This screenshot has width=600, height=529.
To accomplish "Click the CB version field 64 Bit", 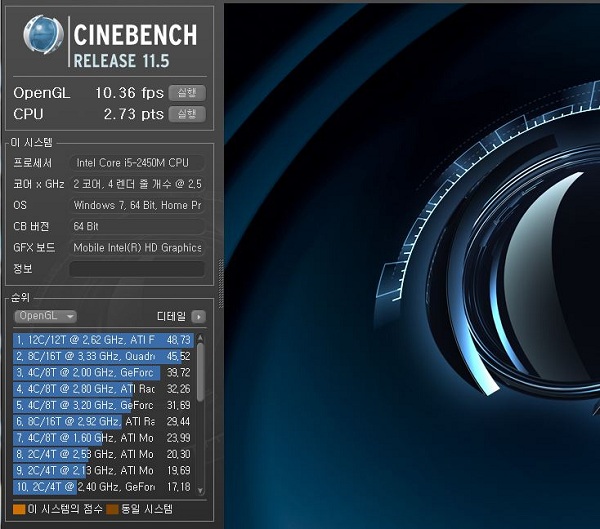I will (137, 226).
